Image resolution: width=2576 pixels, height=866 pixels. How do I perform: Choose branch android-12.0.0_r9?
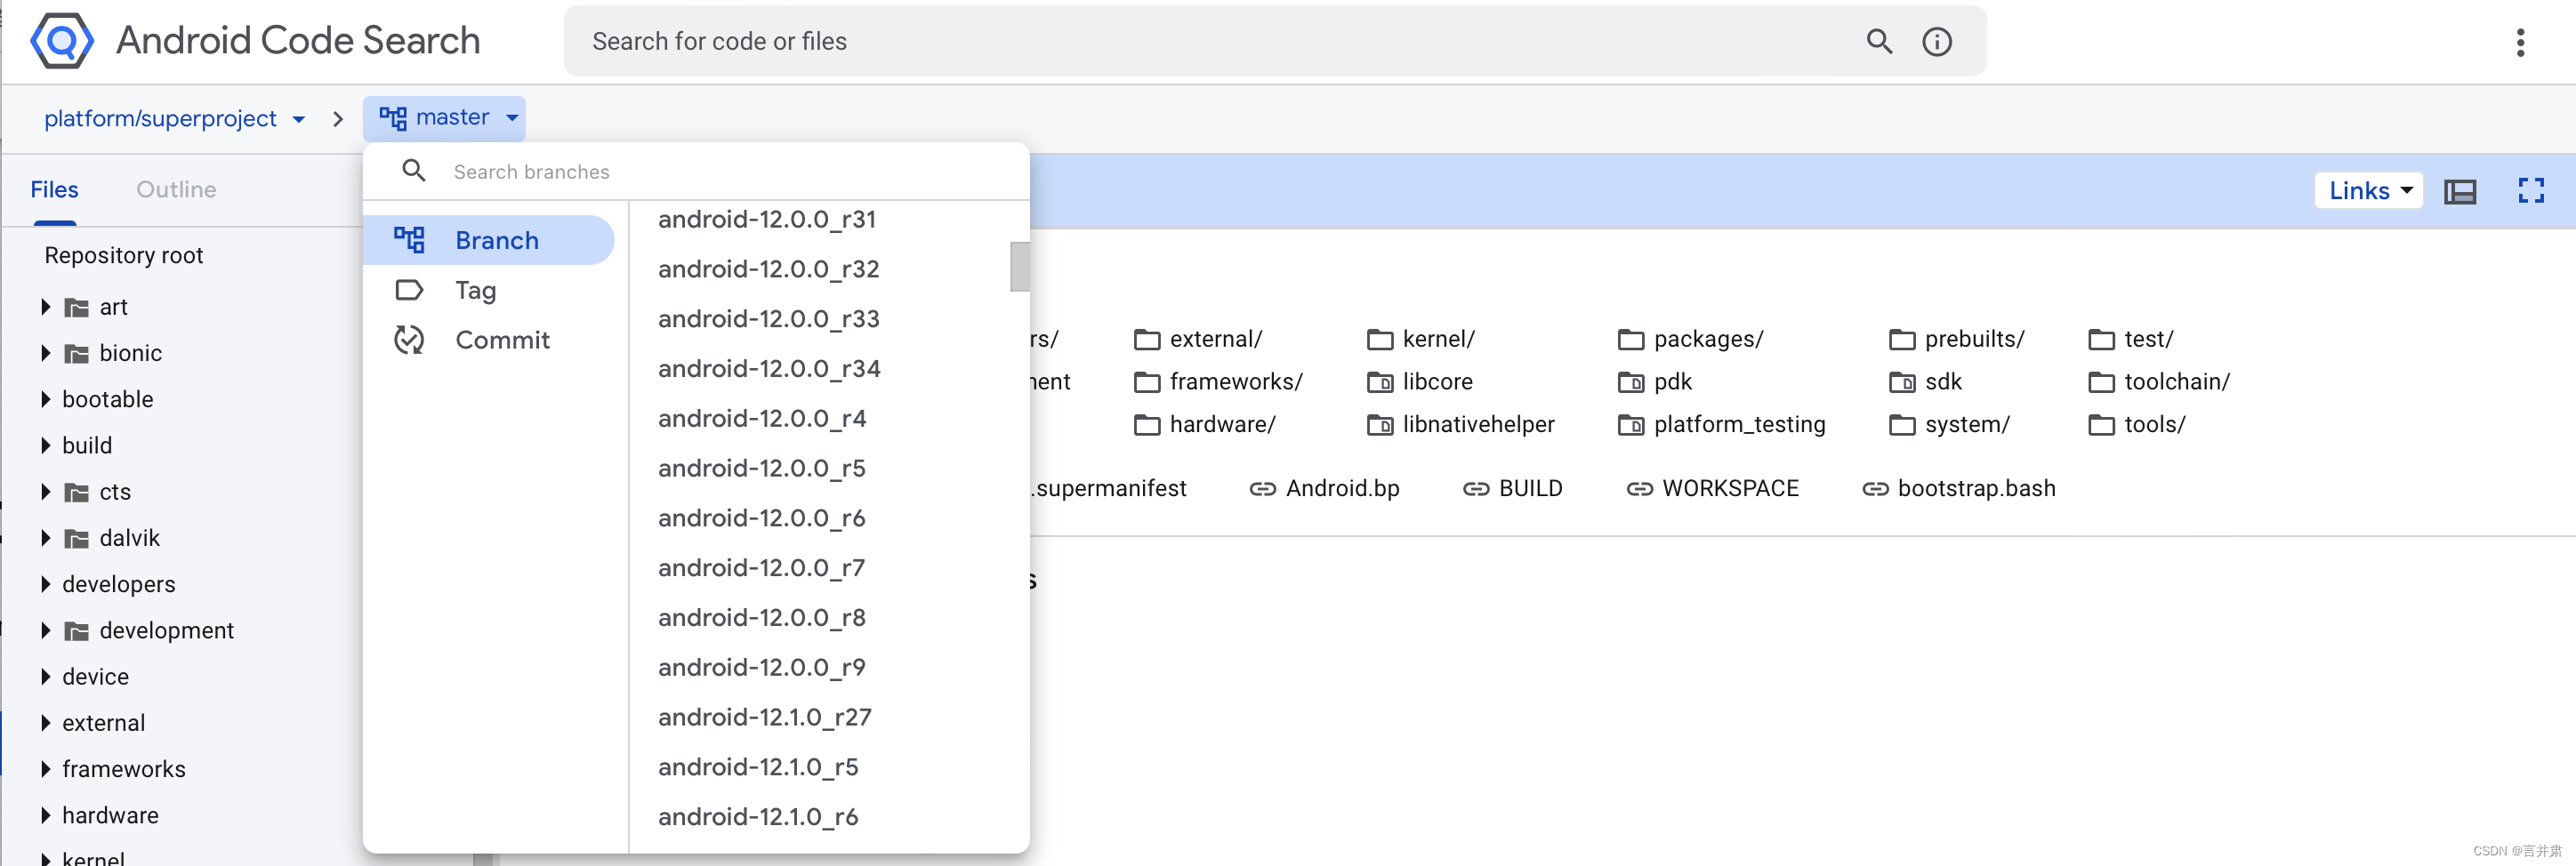pos(762,668)
